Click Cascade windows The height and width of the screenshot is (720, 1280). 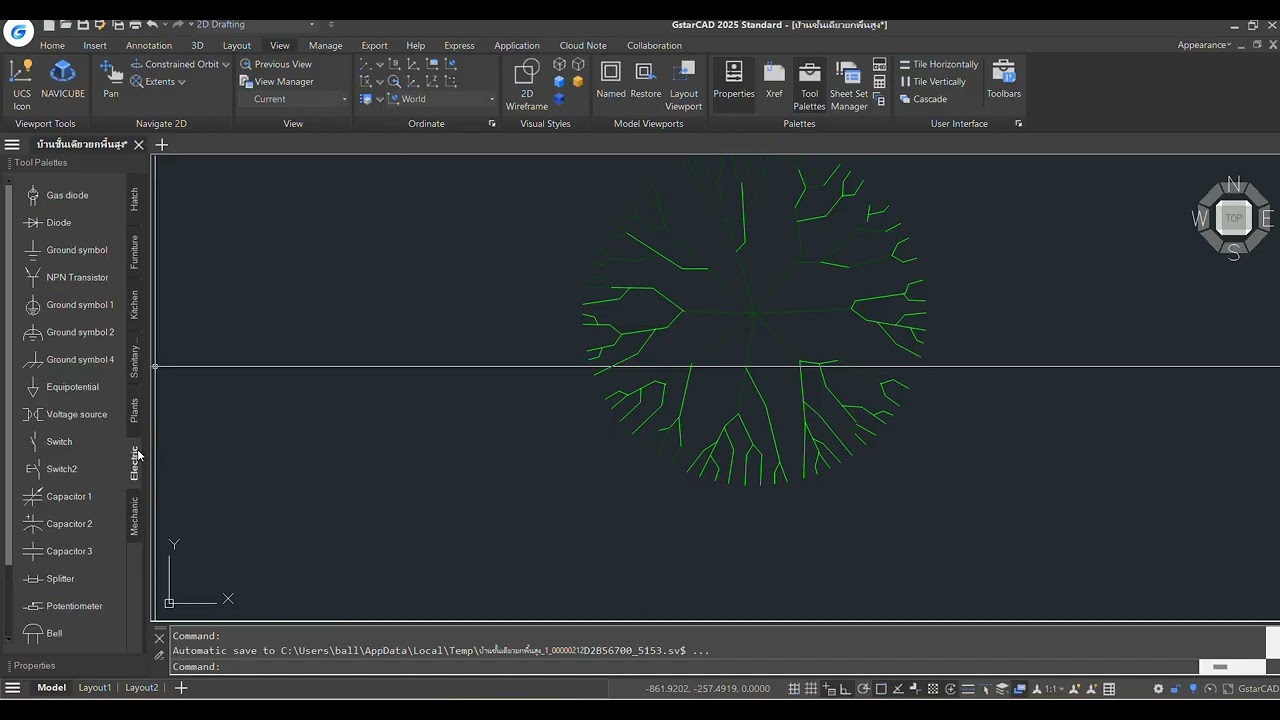tap(923, 99)
